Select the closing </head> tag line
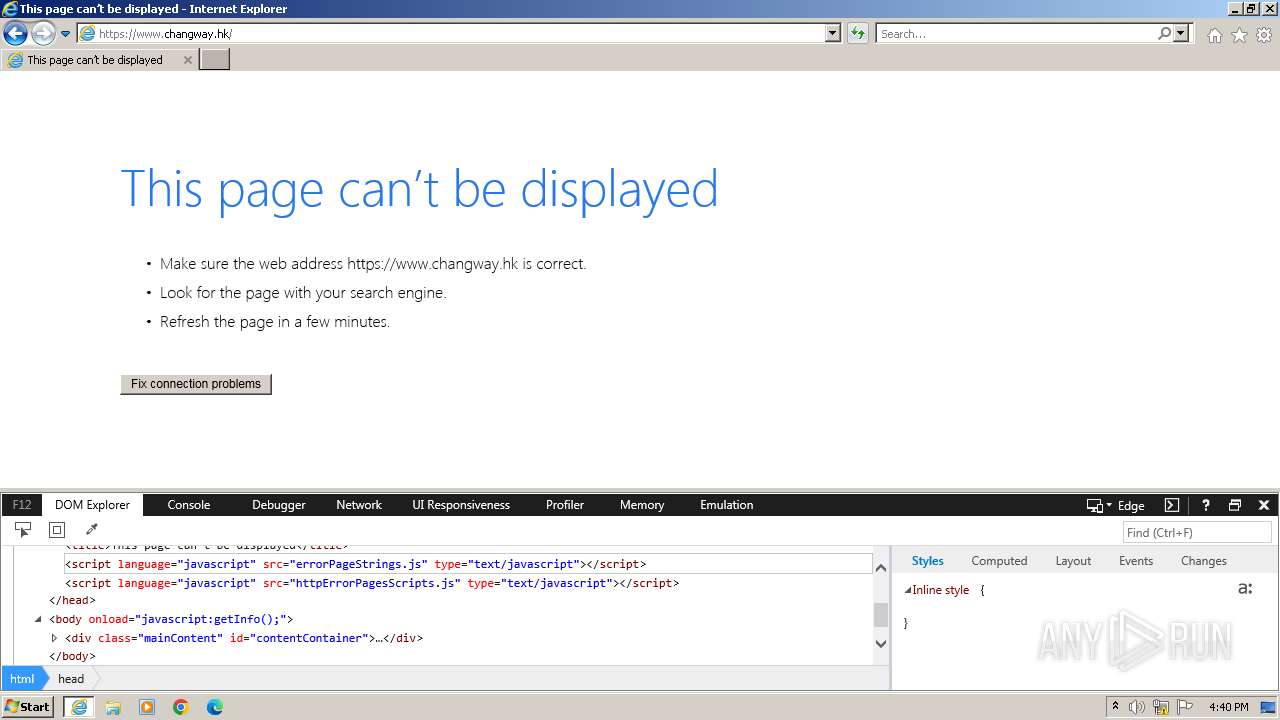 pyautogui.click(x=72, y=601)
